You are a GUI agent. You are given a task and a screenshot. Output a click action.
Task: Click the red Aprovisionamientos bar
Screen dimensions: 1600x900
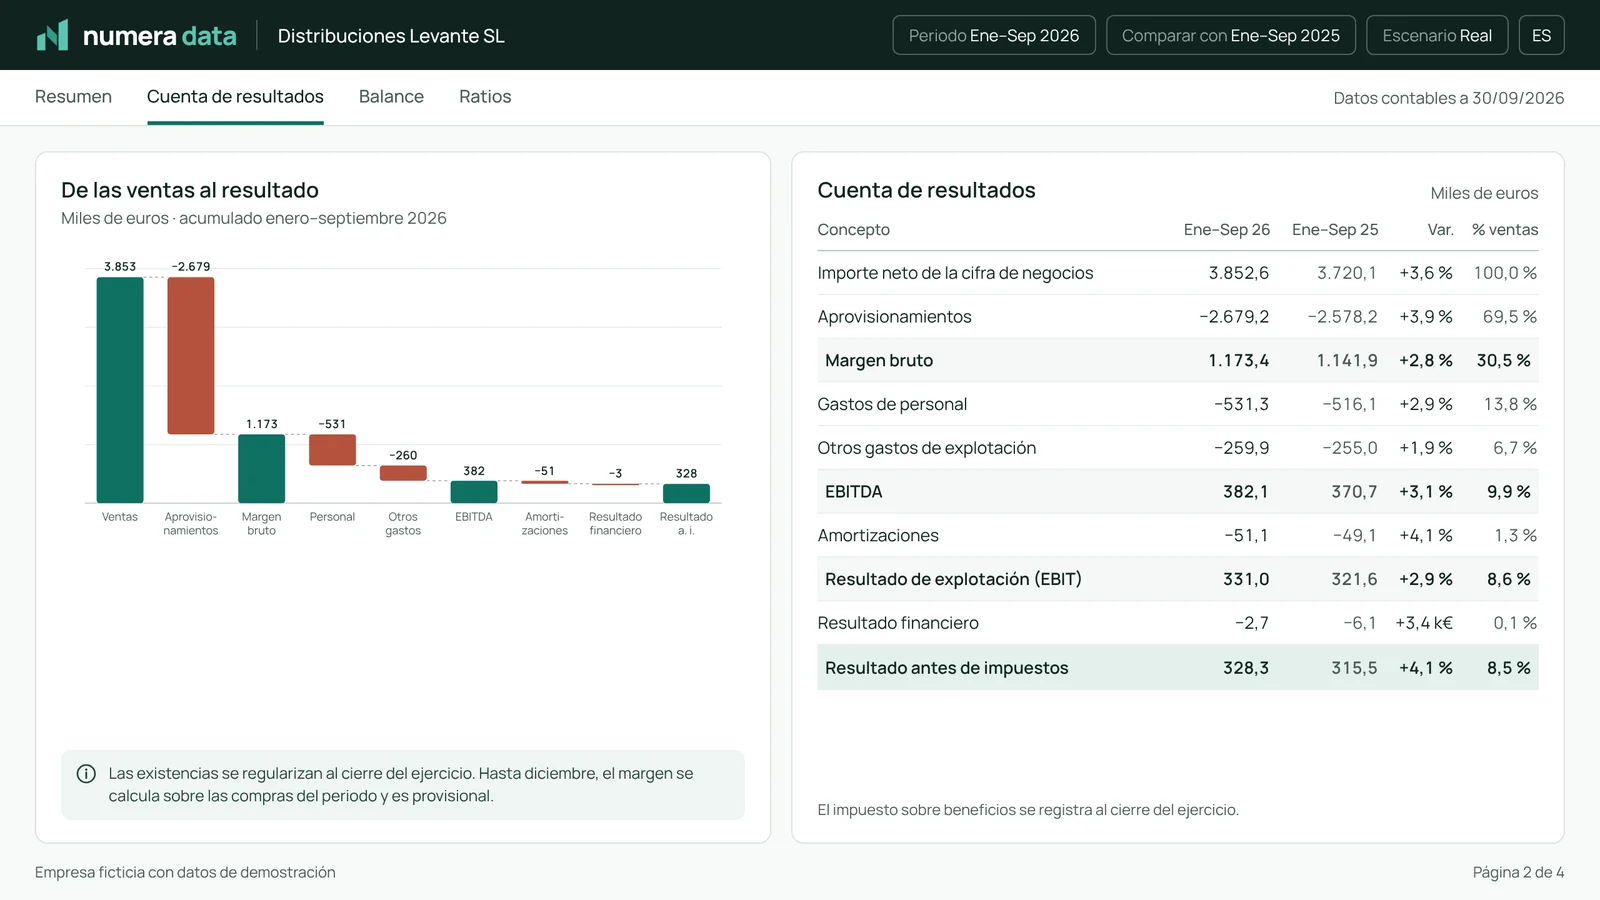191,356
